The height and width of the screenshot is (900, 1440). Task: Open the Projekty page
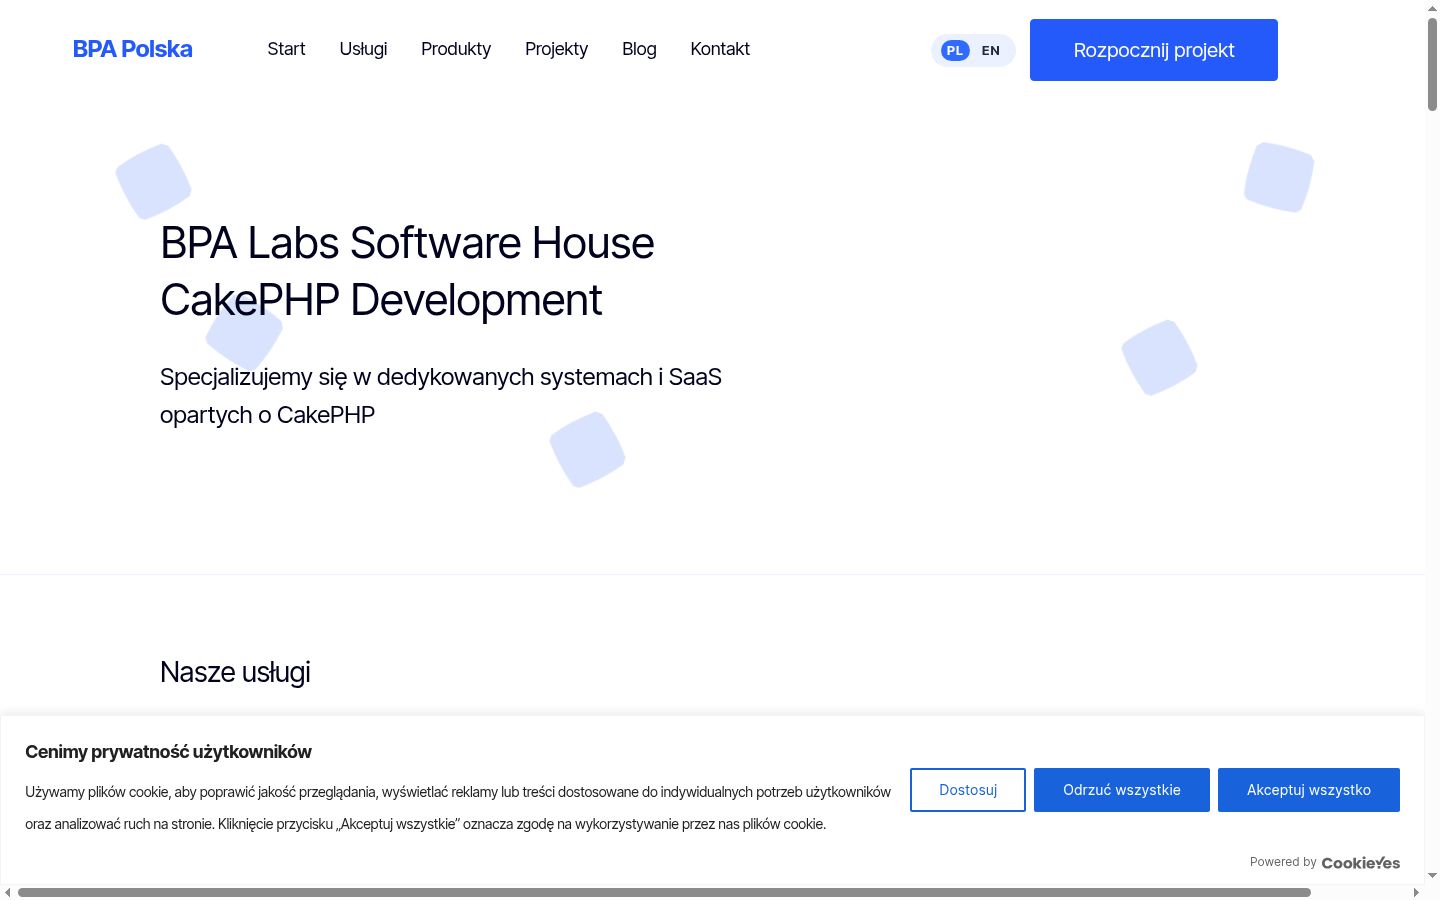pyautogui.click(x=556, y=49)
